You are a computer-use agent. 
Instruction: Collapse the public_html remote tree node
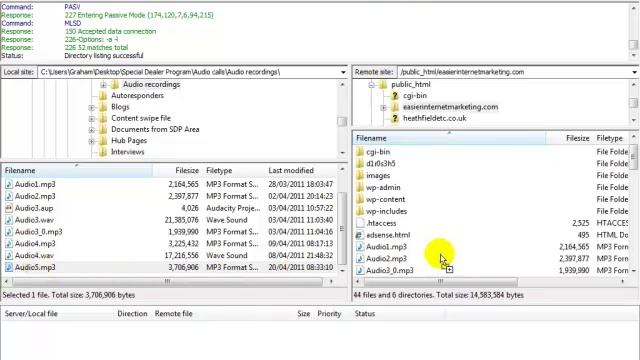tap(371, 85)
